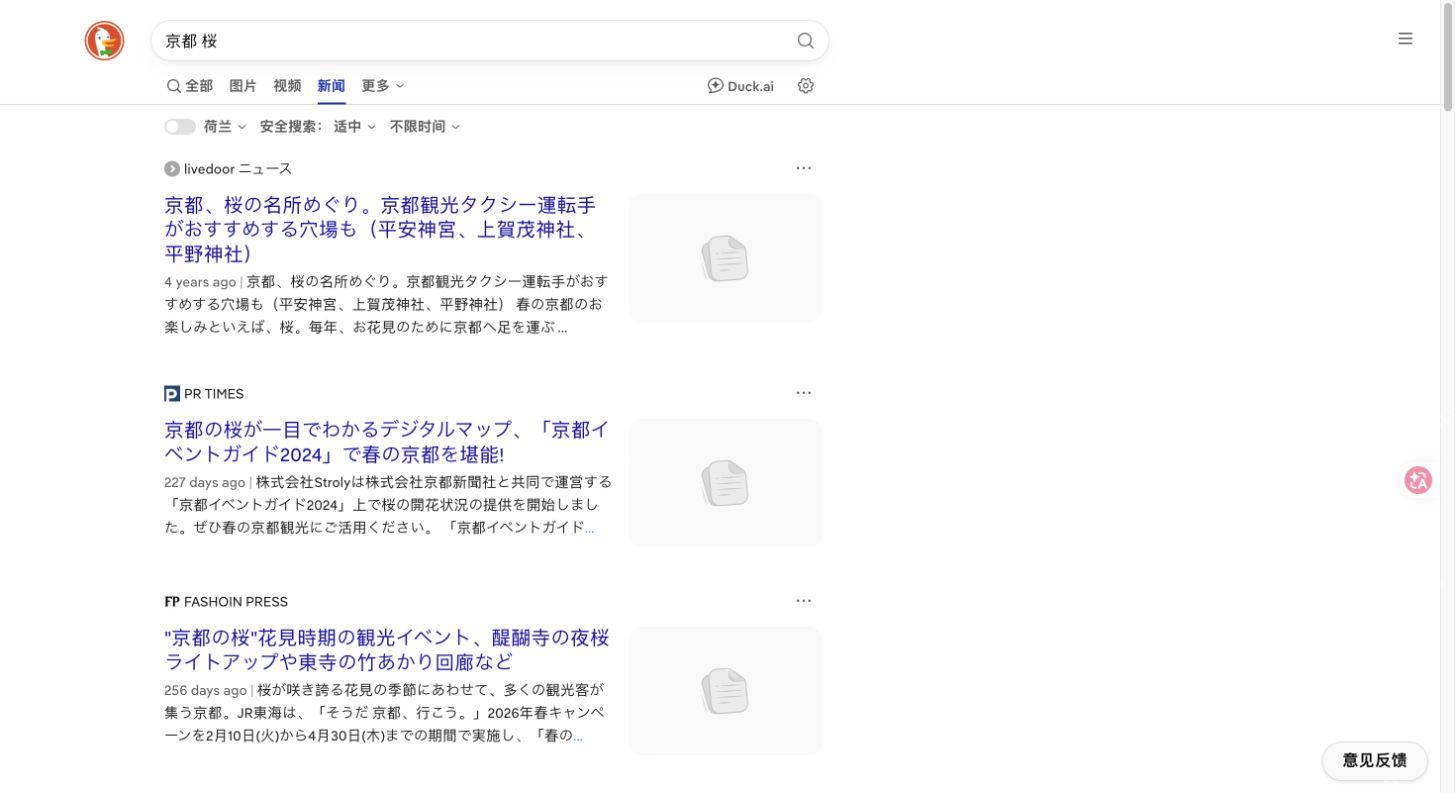Open the safe search 适中 dropdown
This screenshot has width=1455, height=793.
tap(355, 127)
